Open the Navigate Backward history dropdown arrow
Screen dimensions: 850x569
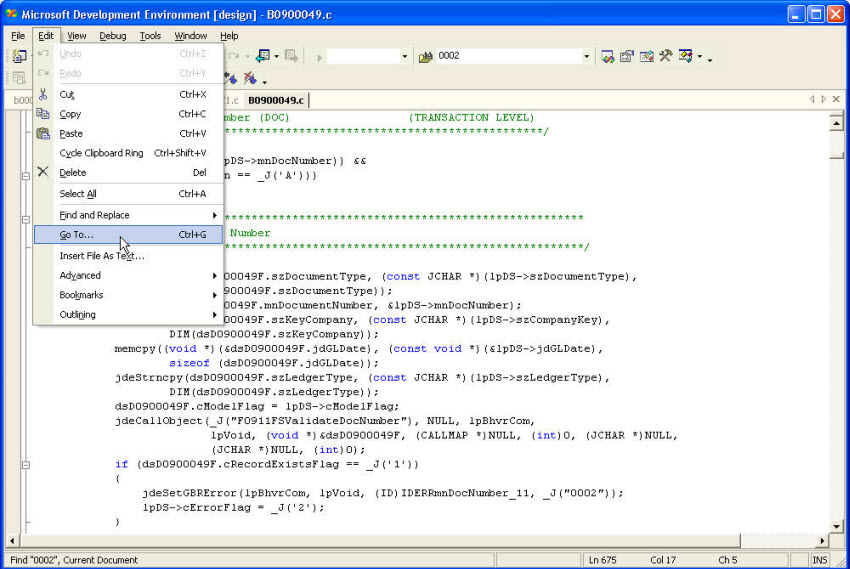tap(276, 56)
